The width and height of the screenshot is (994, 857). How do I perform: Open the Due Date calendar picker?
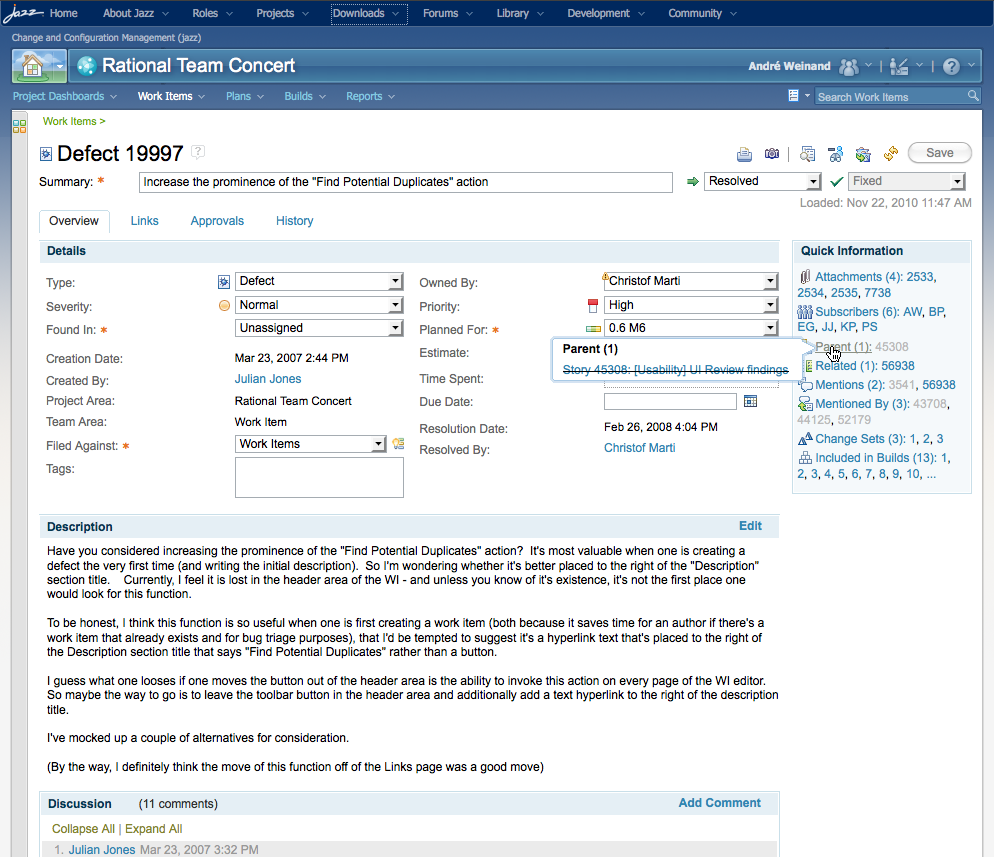click(751, 401)
